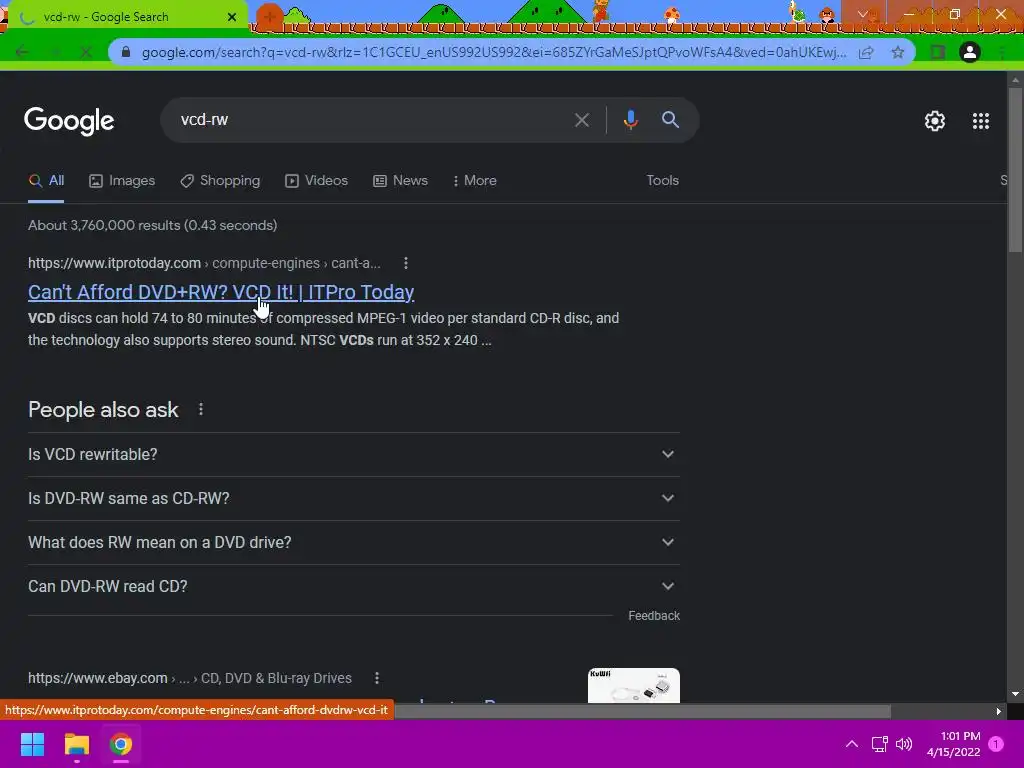The width and height of the screenshot is (1024, 768).
Task: Expand 'Is DVD-RW same as CD-RW?' question
Action: 353,498
